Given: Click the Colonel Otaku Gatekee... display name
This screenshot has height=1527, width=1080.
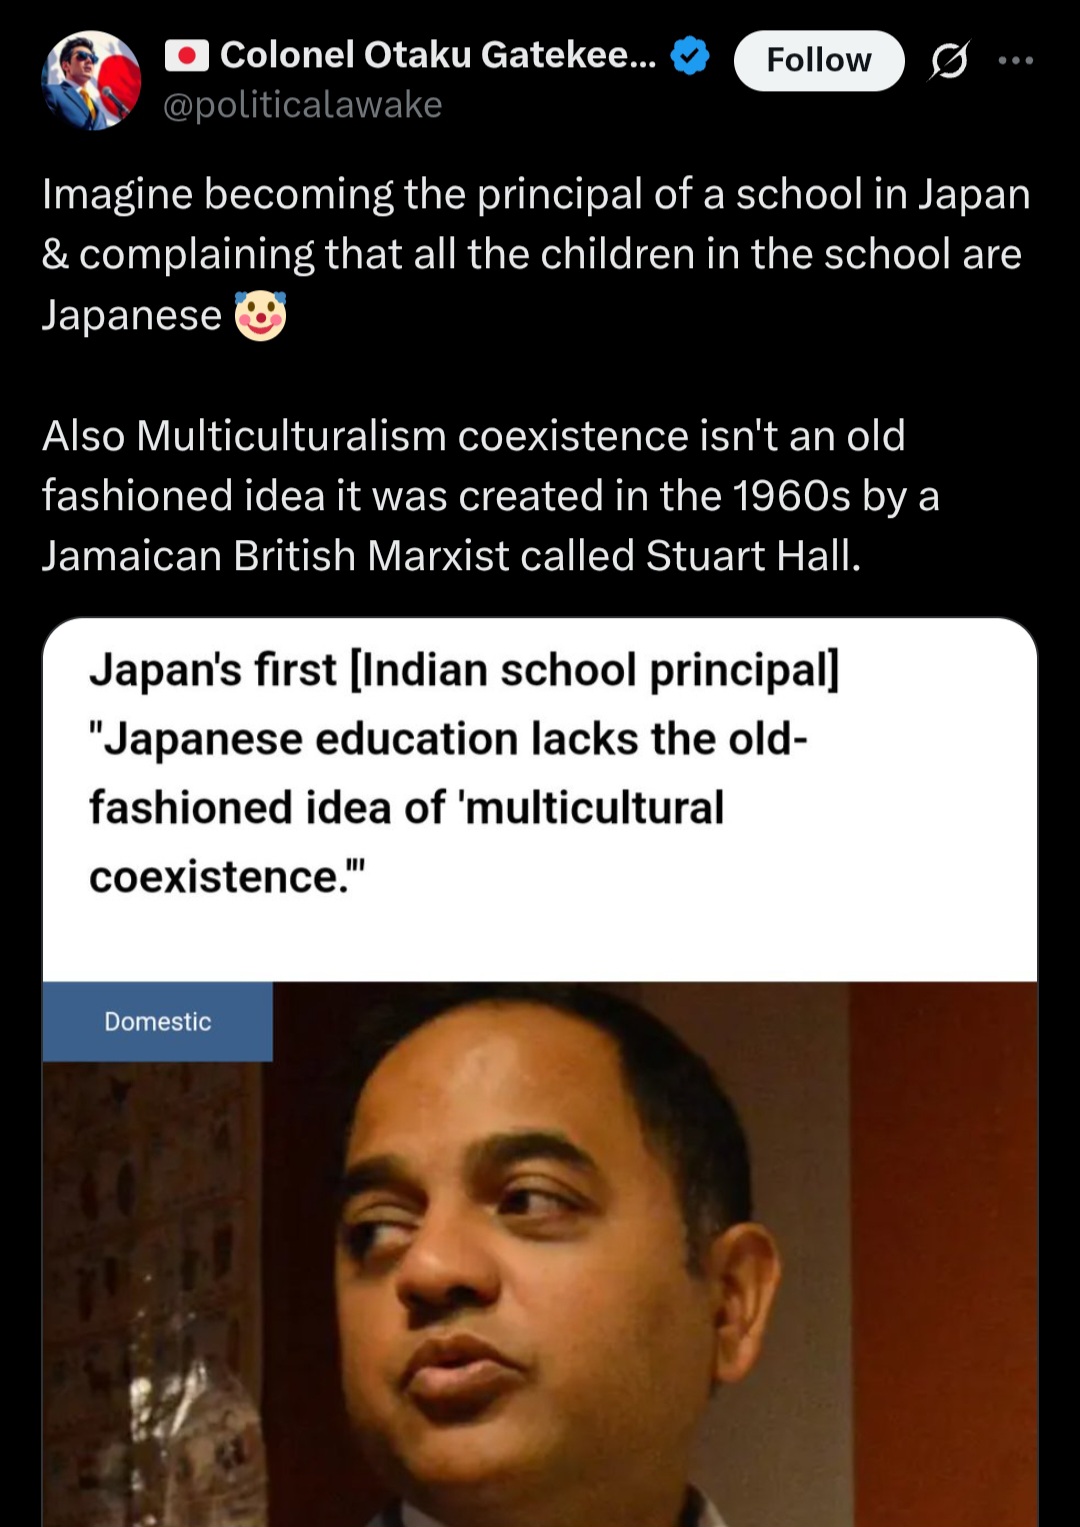Looking at the screenshot, I should click(438, 55).
